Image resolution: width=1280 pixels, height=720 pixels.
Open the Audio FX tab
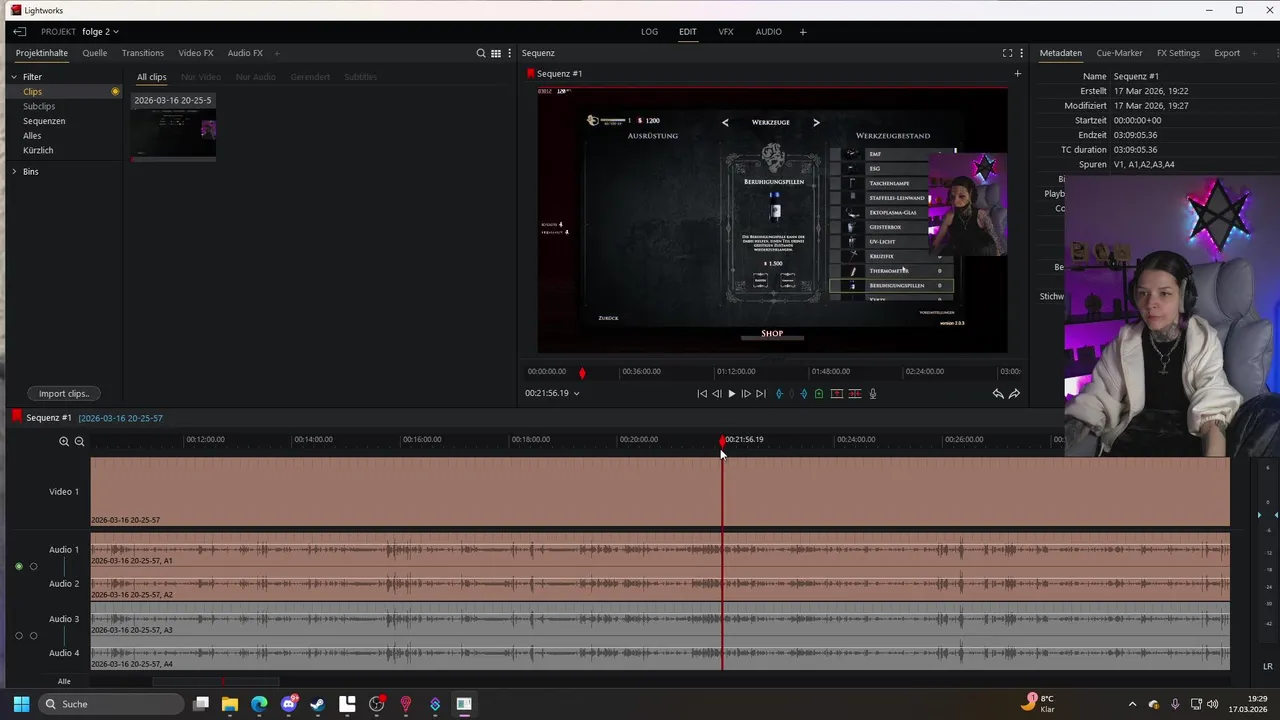pos(245,53)
